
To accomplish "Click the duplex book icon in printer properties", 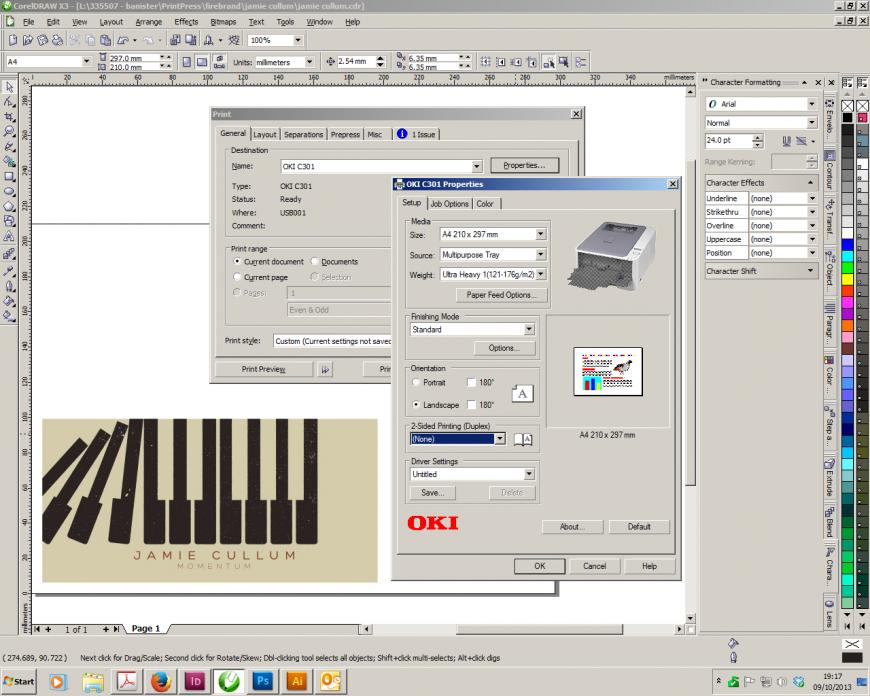I will (523, 440).
